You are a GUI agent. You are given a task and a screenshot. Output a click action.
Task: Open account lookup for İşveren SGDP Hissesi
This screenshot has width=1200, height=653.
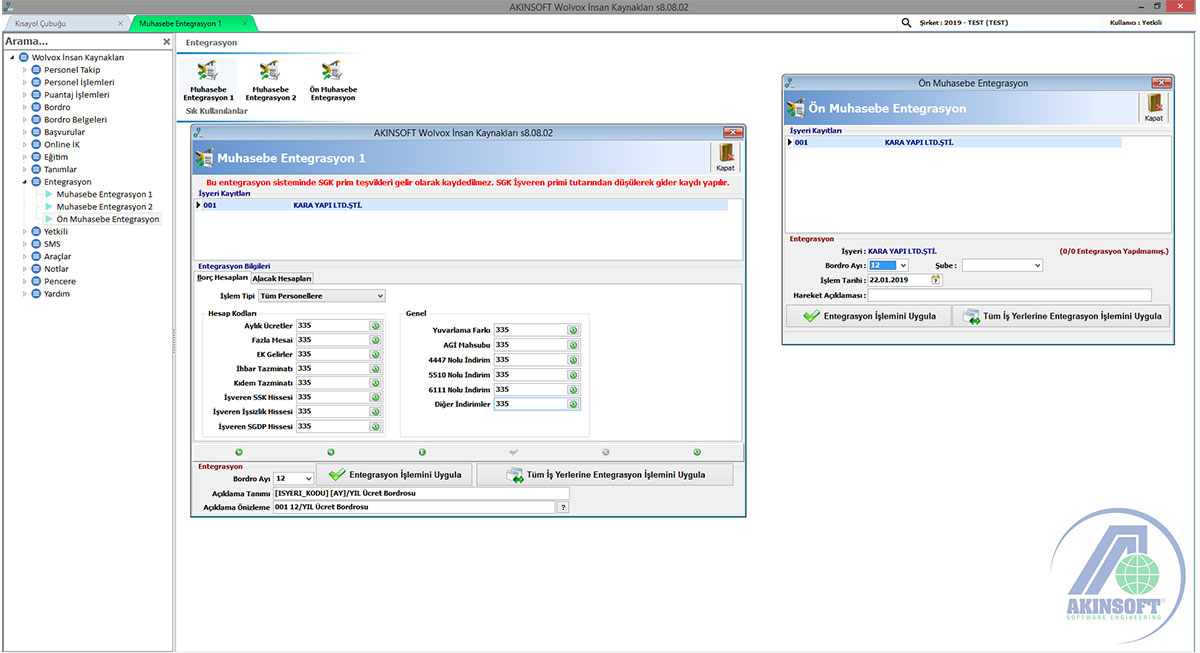click(x=375, y=426)
